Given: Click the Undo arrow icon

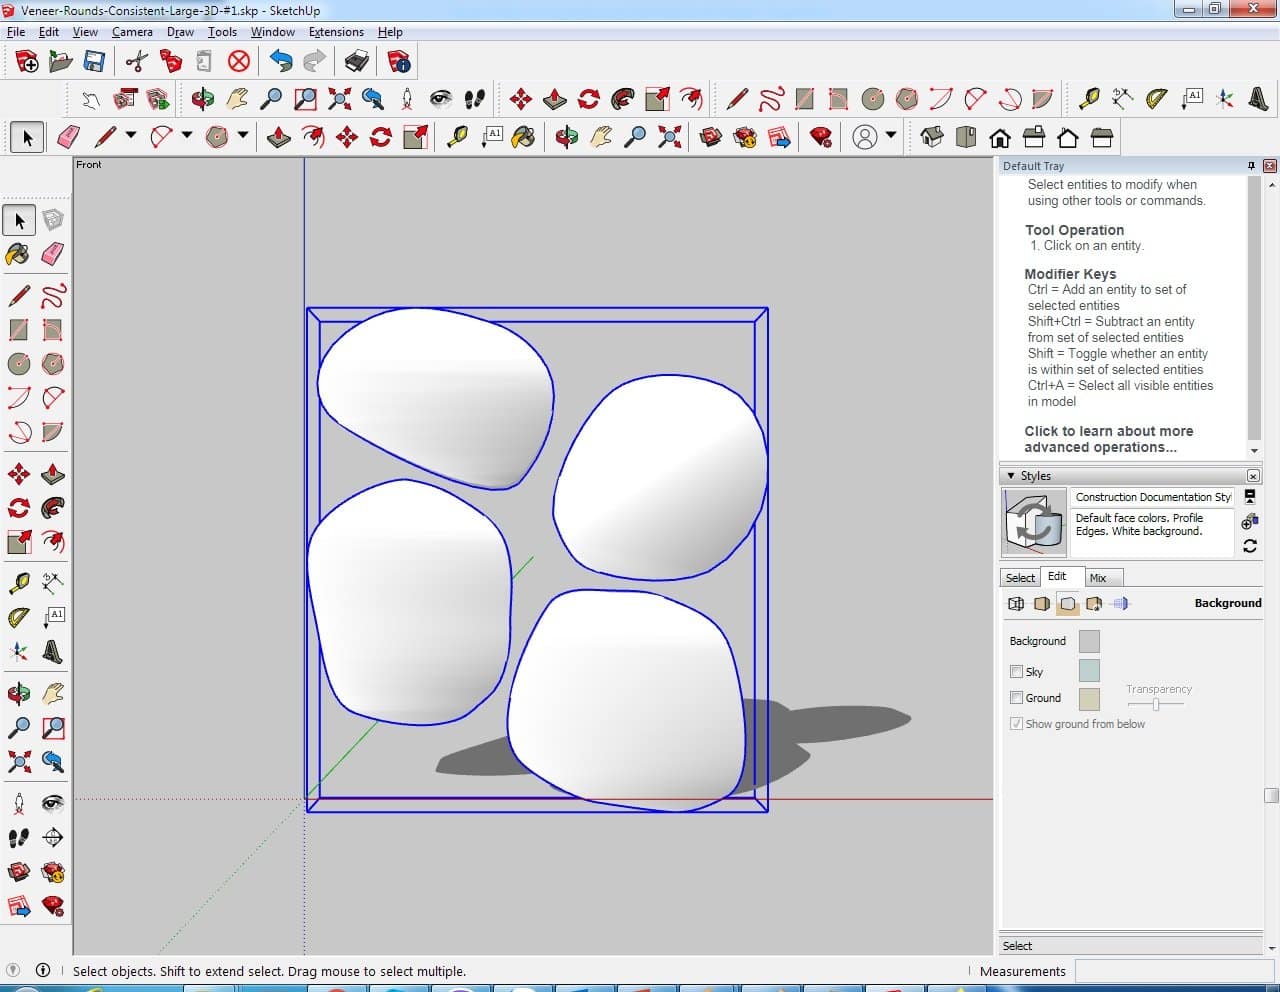Looking at the screenshot, I should coord(281,62).
